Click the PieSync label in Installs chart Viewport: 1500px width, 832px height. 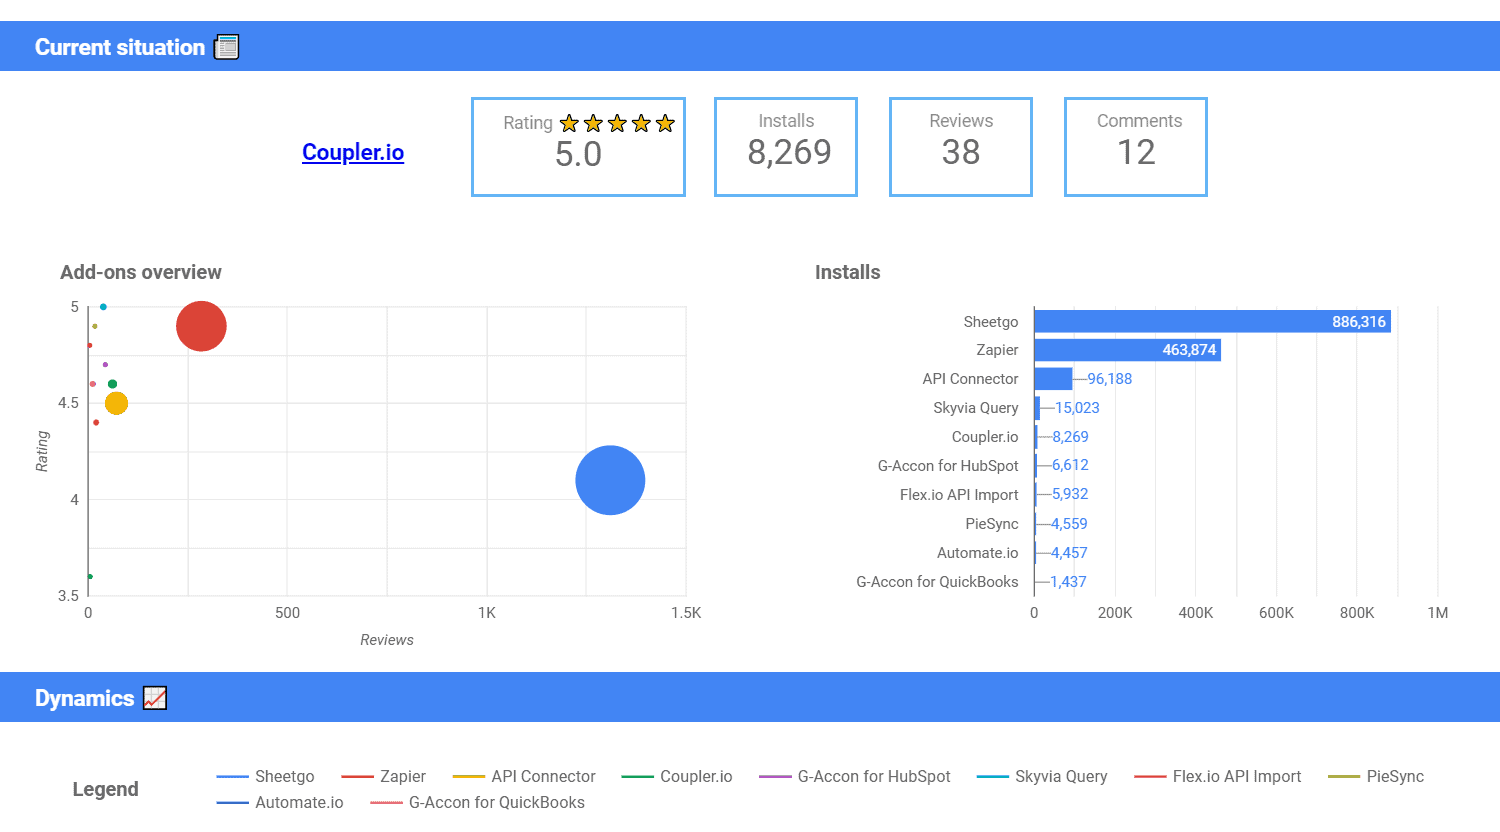[x=992, y=524]
